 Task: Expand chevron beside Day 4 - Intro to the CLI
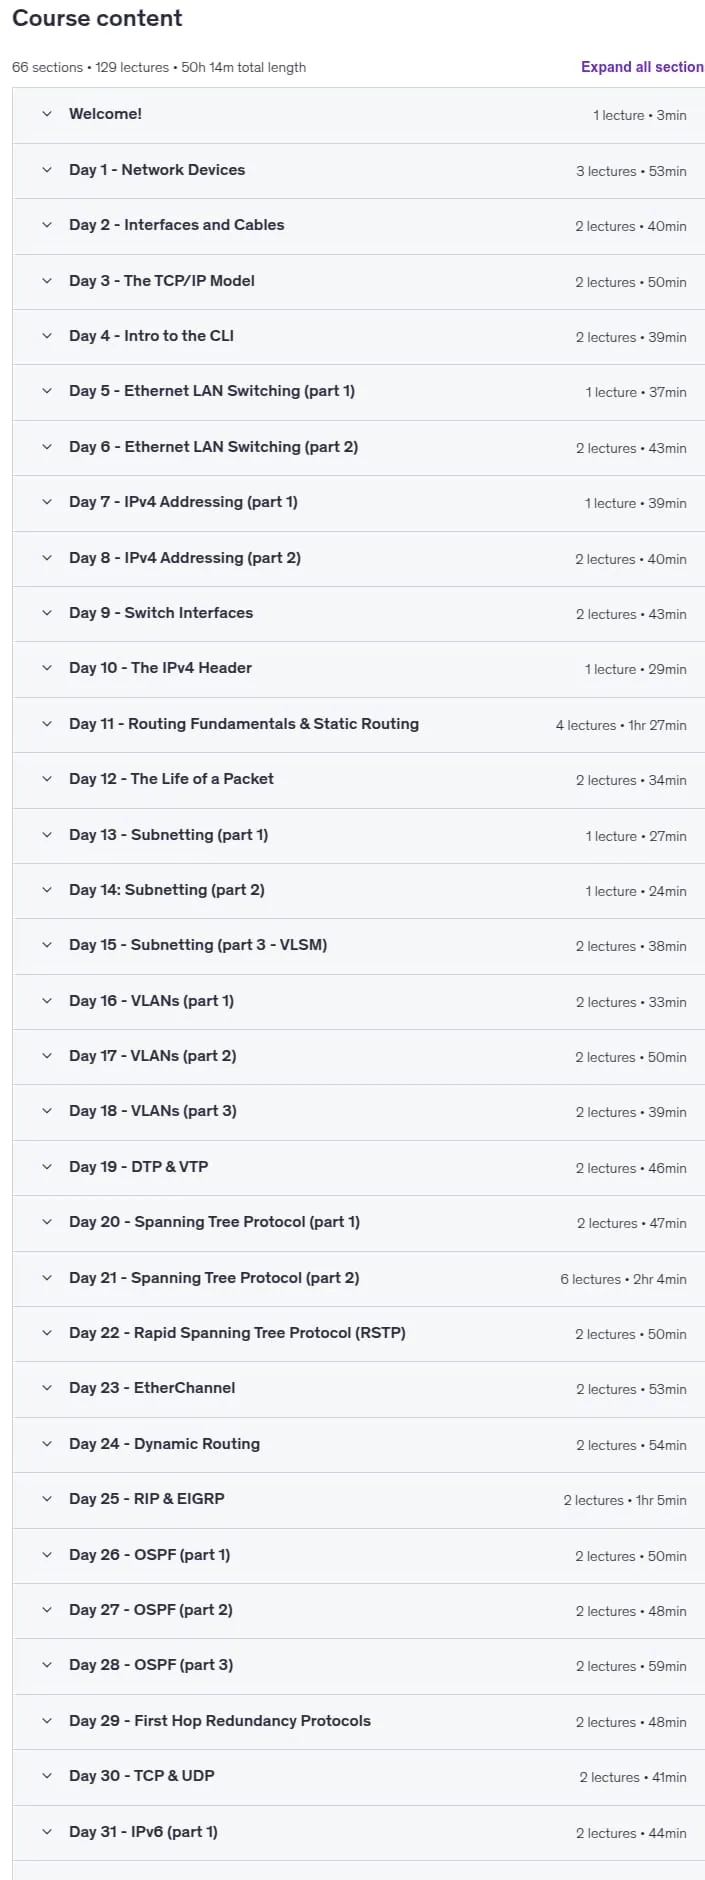47,336
